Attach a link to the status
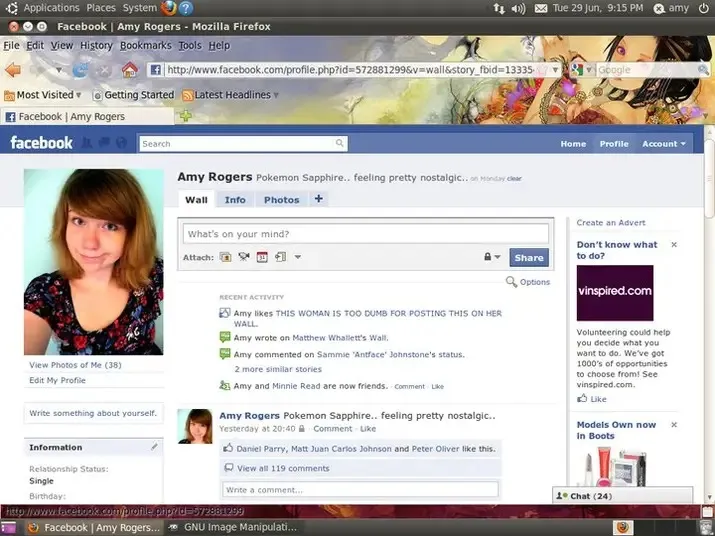Screen dimensions: 715x536 (x=280, y=257)
